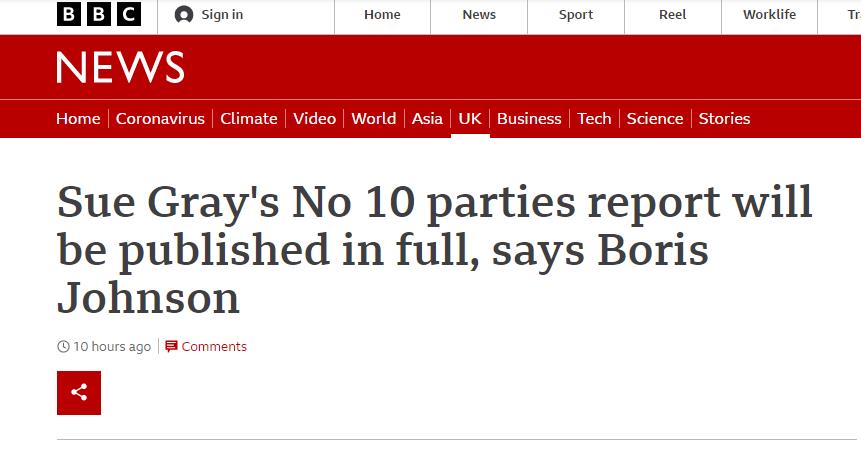Click the Comments speech bubble icon
861x455 pixels.
[x=171, y=347]
